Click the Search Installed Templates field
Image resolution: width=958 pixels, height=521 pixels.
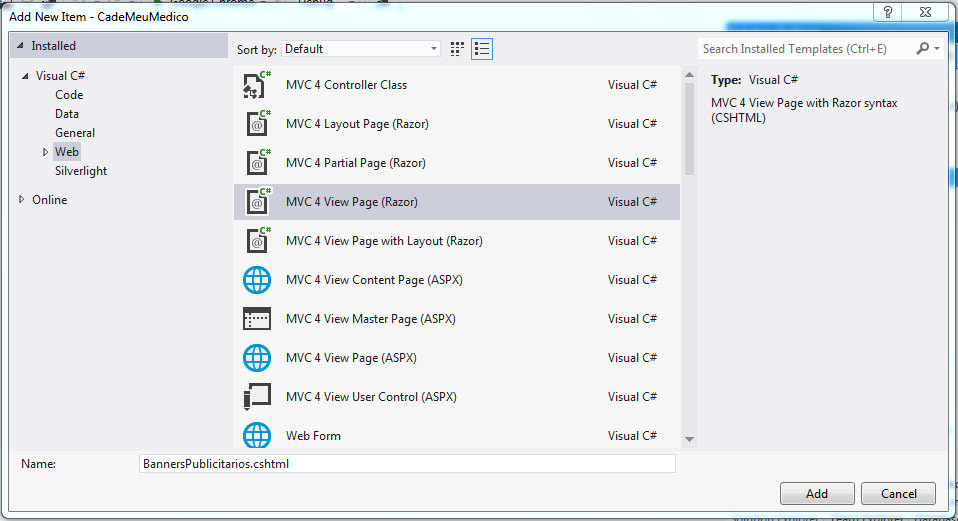[x=806, y=49]
